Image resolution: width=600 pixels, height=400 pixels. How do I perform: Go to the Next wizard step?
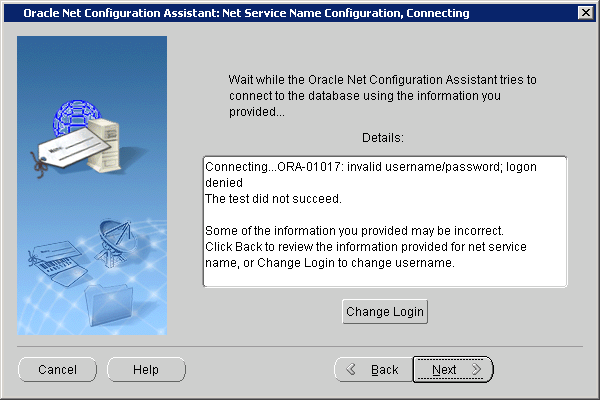[453, 369]
